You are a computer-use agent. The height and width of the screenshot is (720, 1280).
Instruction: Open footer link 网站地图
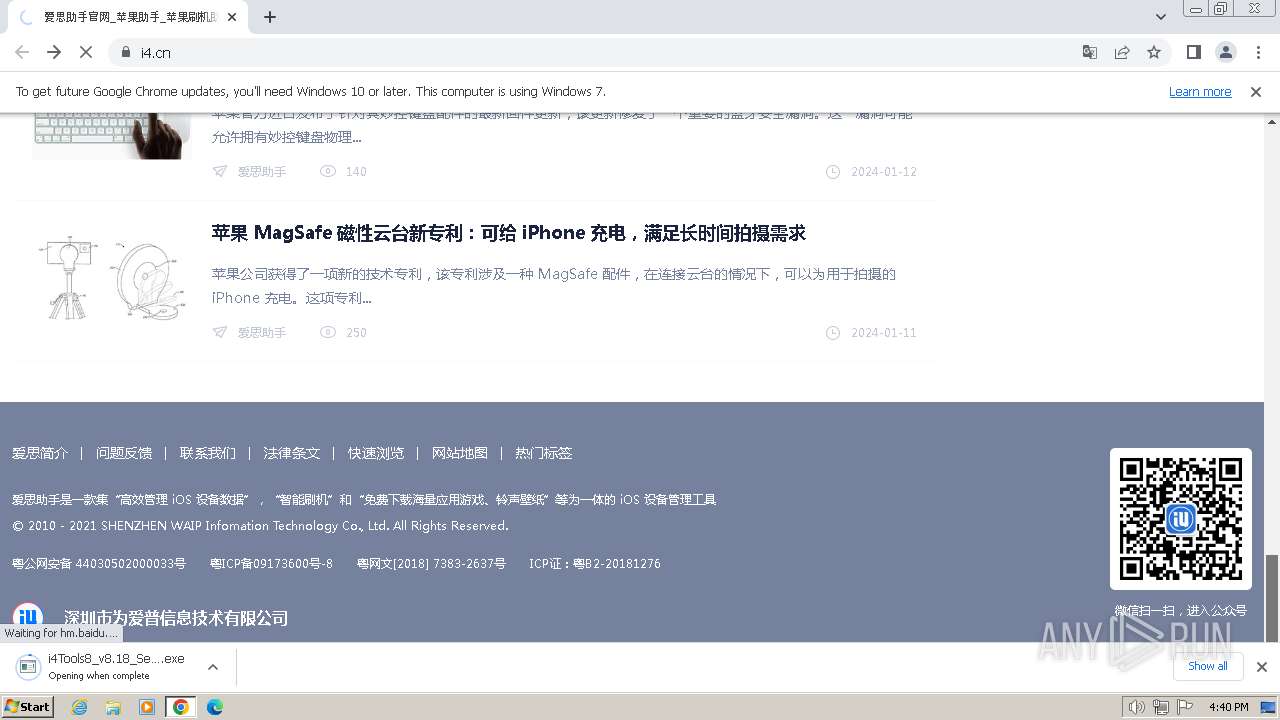[x=460, y=453]
